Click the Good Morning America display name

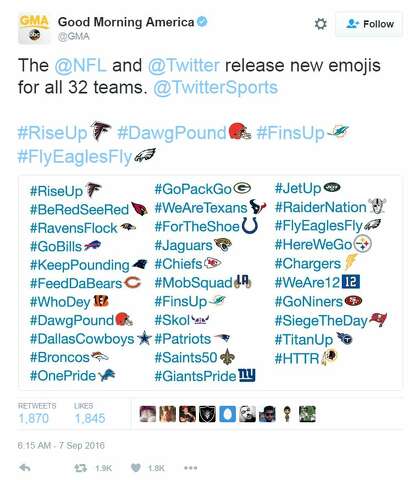[126, 22]
